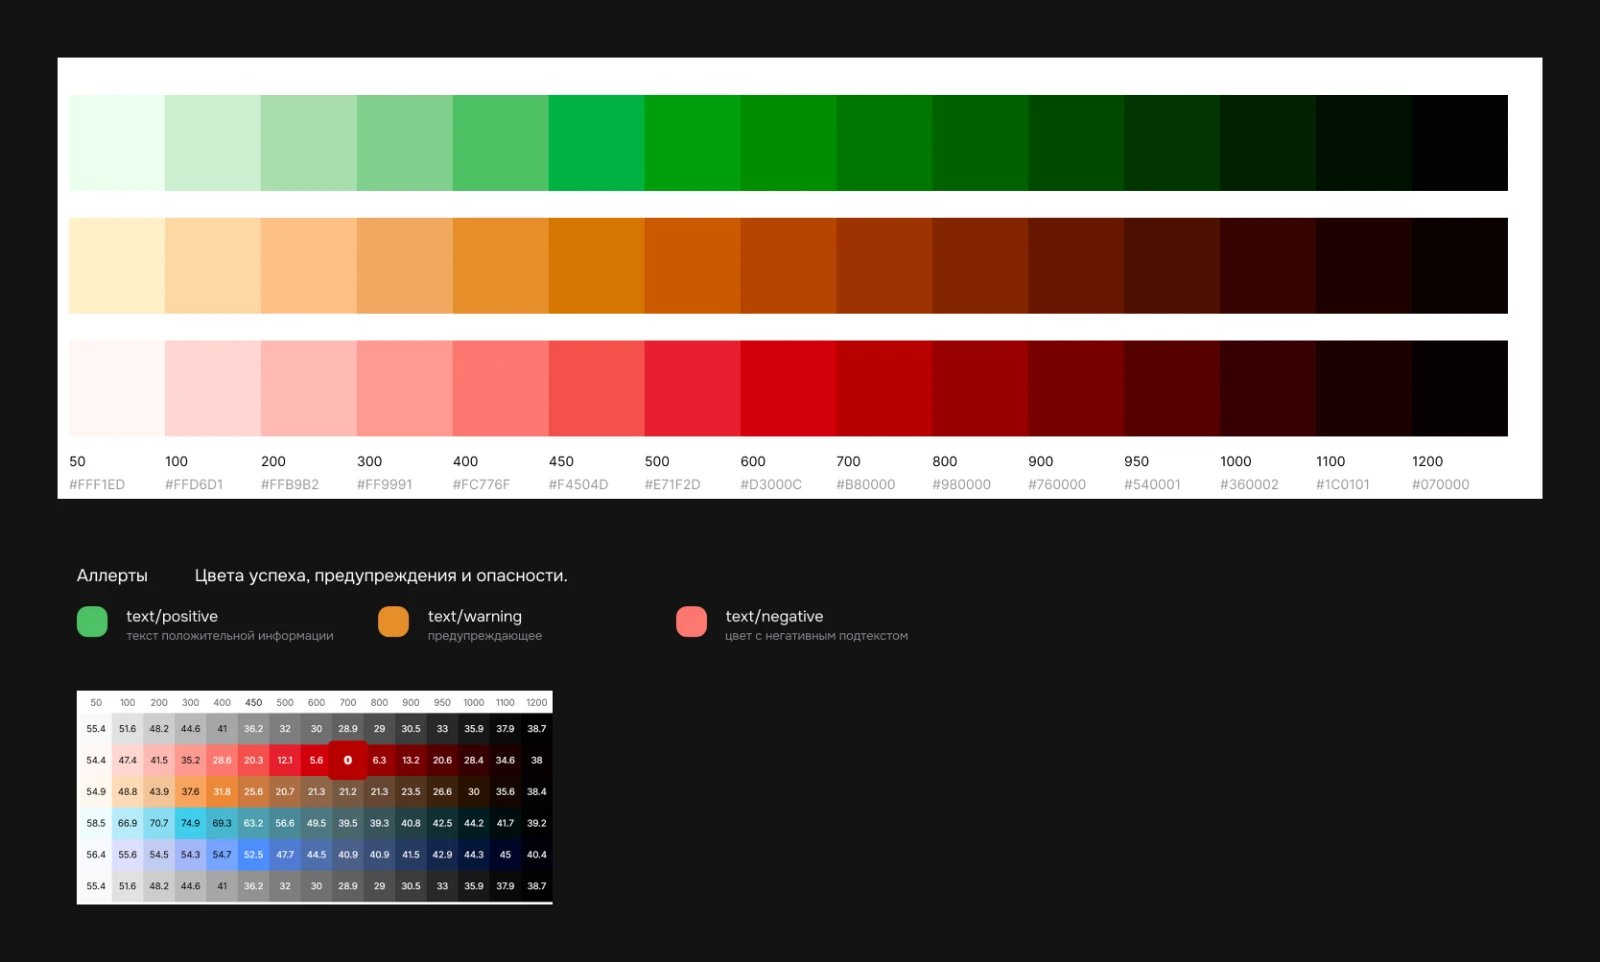Pick the green swatch in the 50 column
The width and height of the screenshot is (1600, 962).
pyautogui.click(x=117, y=143)
